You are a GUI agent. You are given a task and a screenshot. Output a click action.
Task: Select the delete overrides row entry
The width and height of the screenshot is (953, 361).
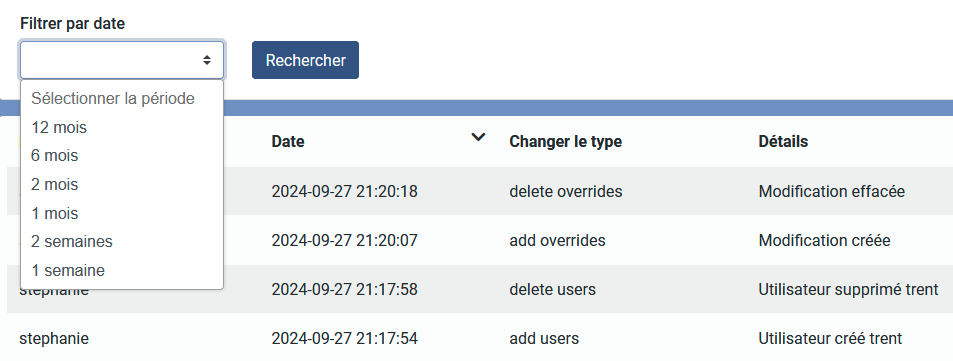566,191
